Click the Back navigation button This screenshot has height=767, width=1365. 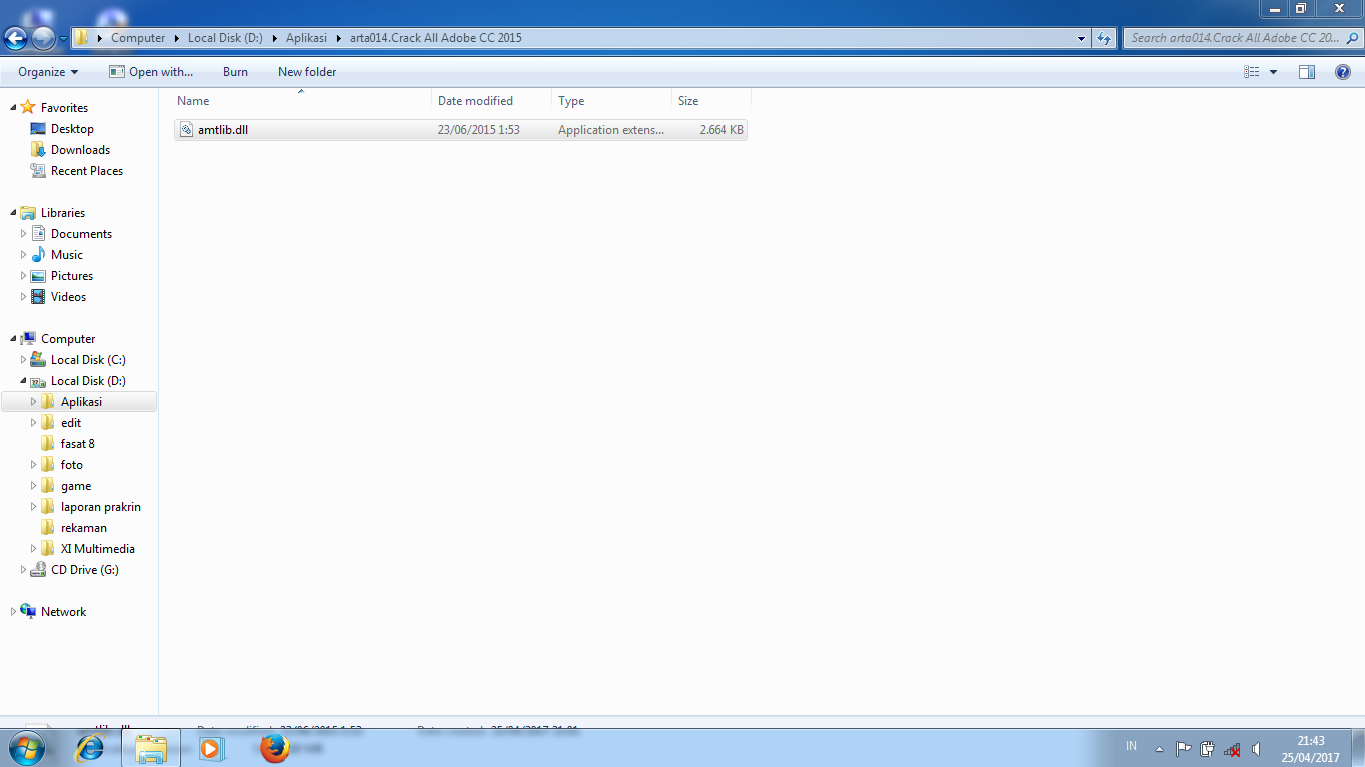click(x=15, y=38)
